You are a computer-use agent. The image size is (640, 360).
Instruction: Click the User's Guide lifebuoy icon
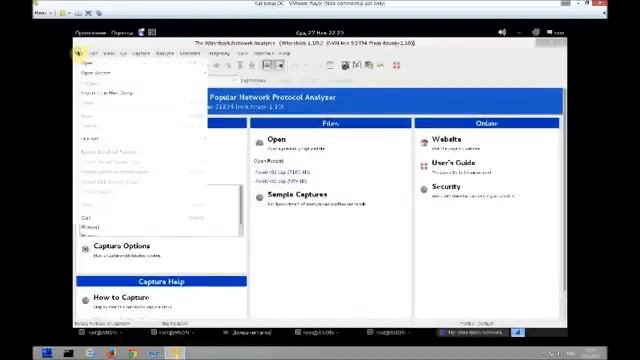(424, 166)
